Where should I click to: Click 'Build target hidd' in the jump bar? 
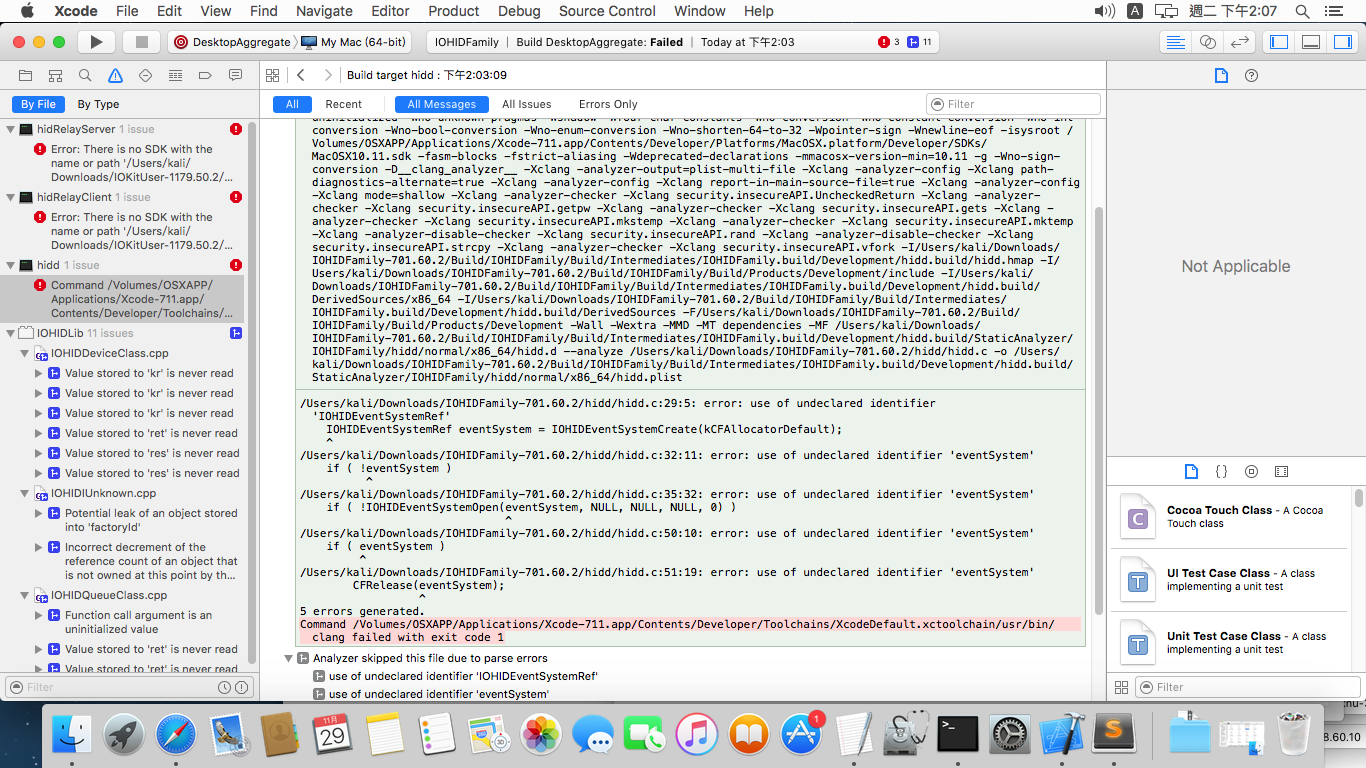click(x=427, y=75)
